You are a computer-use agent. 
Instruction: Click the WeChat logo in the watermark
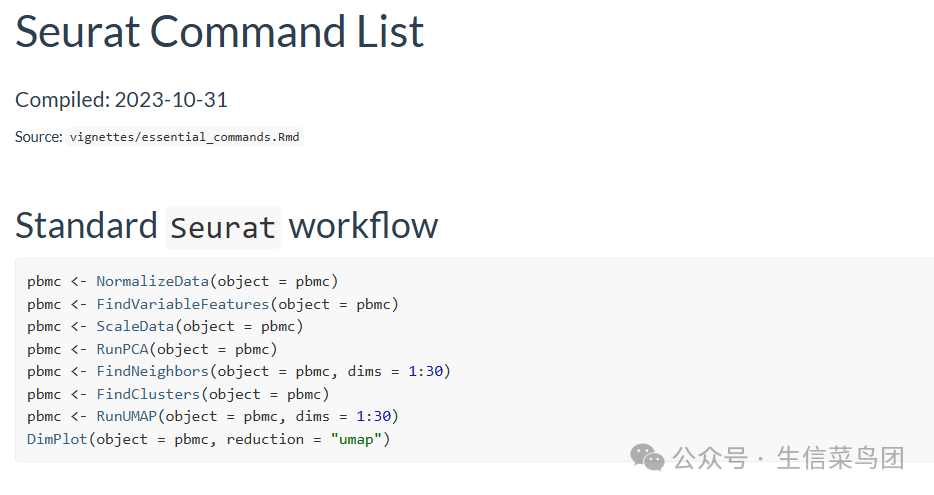click(647, 458)
